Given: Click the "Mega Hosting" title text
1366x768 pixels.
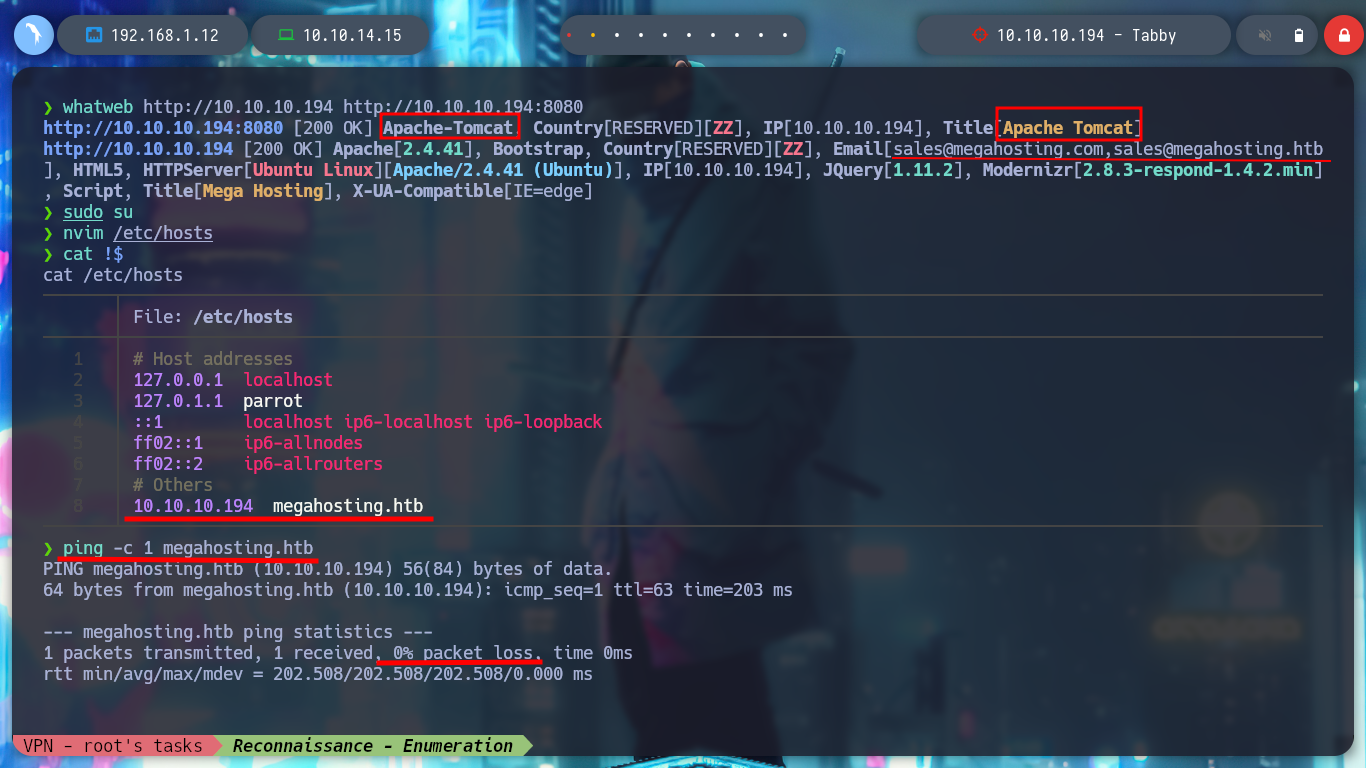Looking at the screenshot, I should (x=263, y=190).
